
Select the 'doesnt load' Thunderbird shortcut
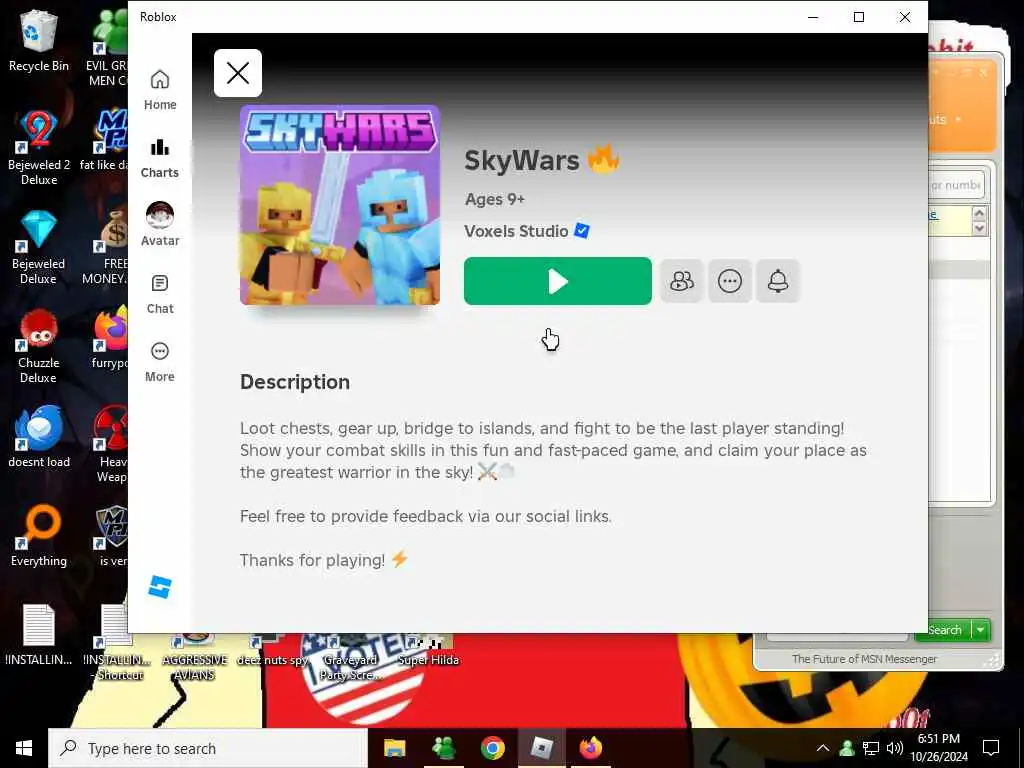[39, 436]
